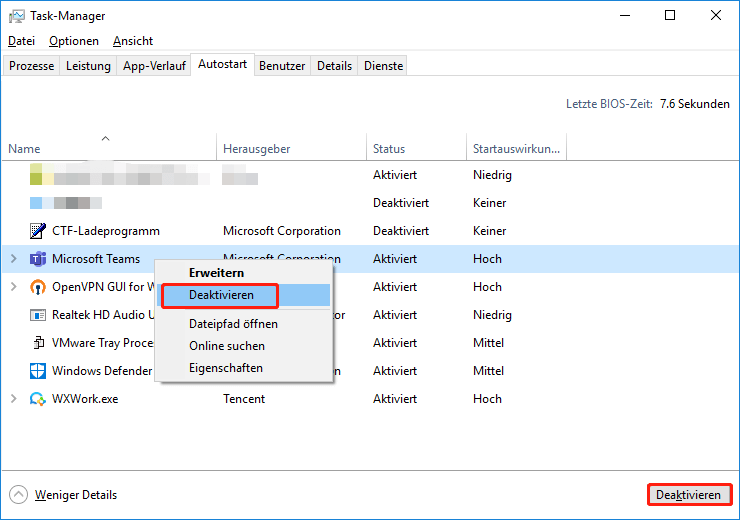Click Aktiviert status of Windows Defender

(395, 371)
